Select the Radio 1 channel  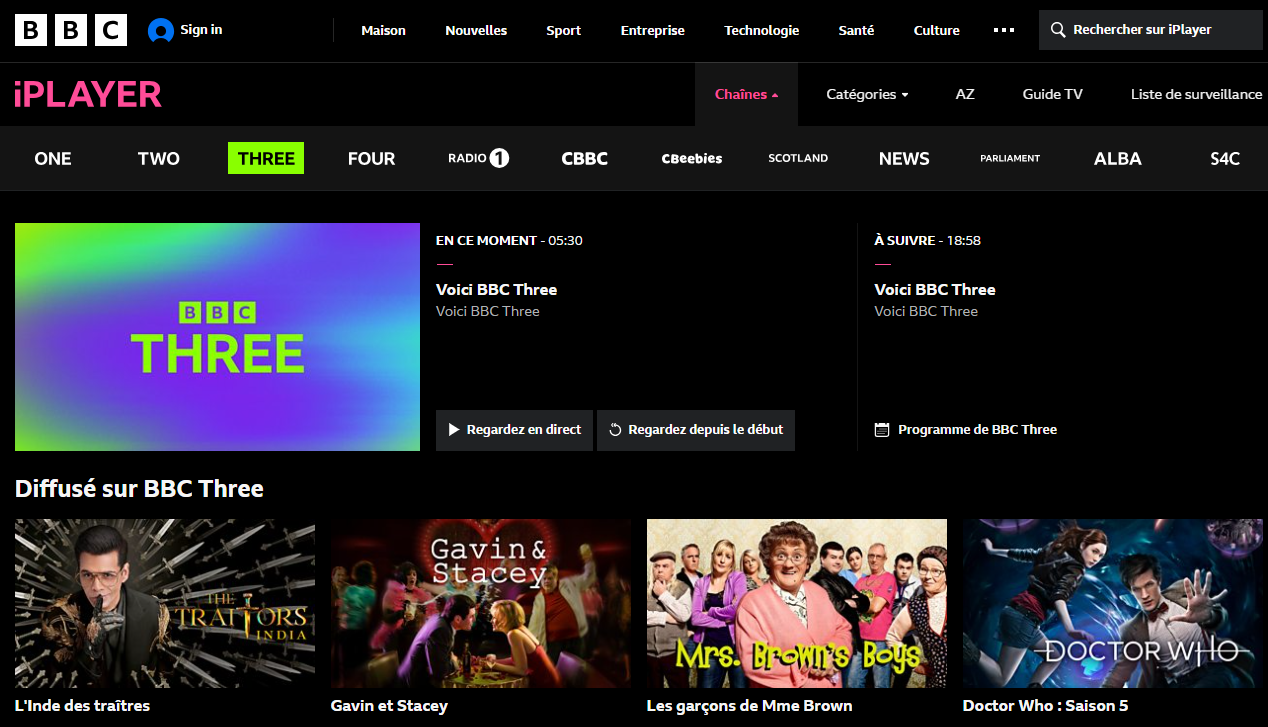point(478,158)
